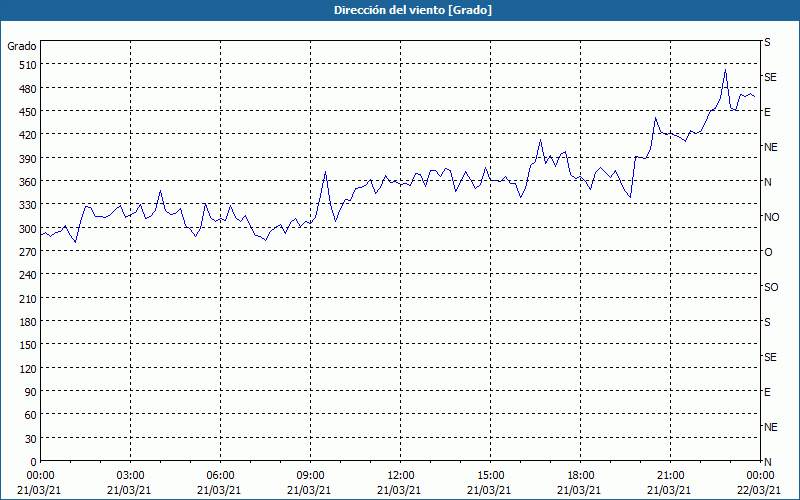Screen dimensions: 800x500
Task: Click the chart title "Dirección del viento [Grado]"
Action: tap(413, 10)
